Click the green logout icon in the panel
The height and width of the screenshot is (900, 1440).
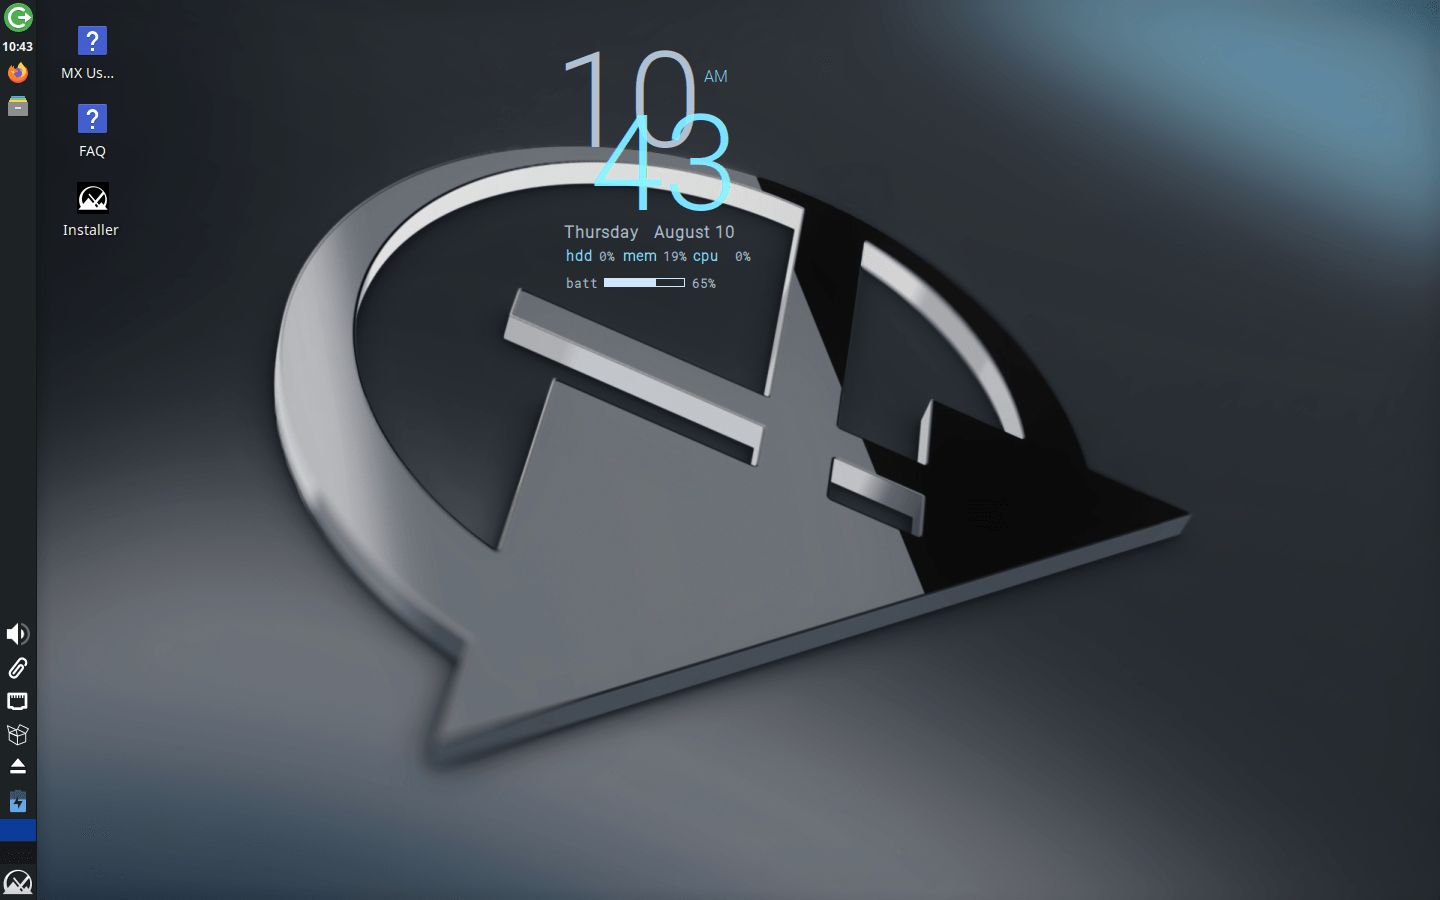pos(18,17)
